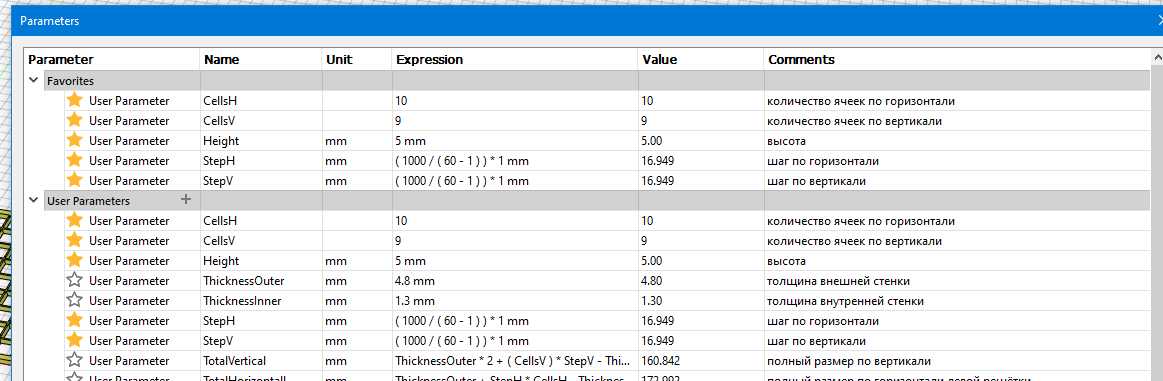Select StepH name under User Parameters group

[261, 321]
